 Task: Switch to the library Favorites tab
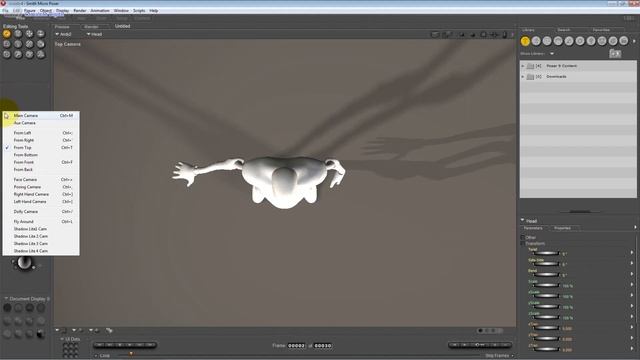coord(601,30)
